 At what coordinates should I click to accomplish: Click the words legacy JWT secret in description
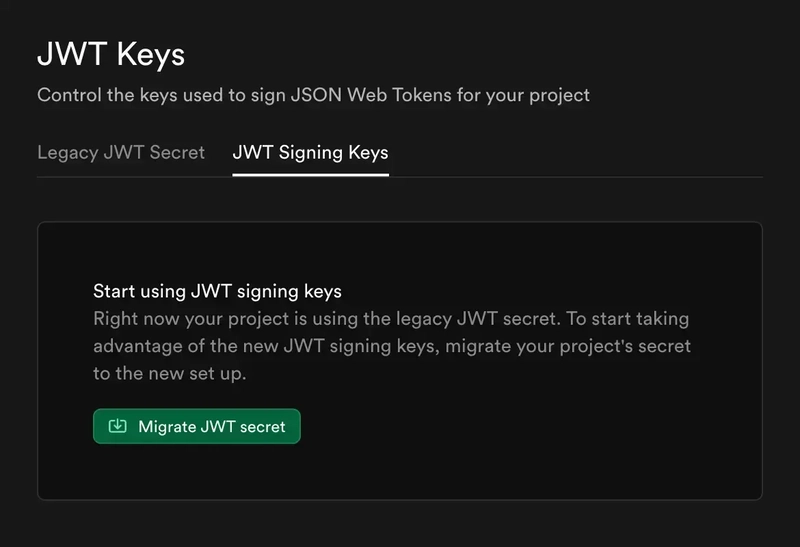tap(503, 319)
